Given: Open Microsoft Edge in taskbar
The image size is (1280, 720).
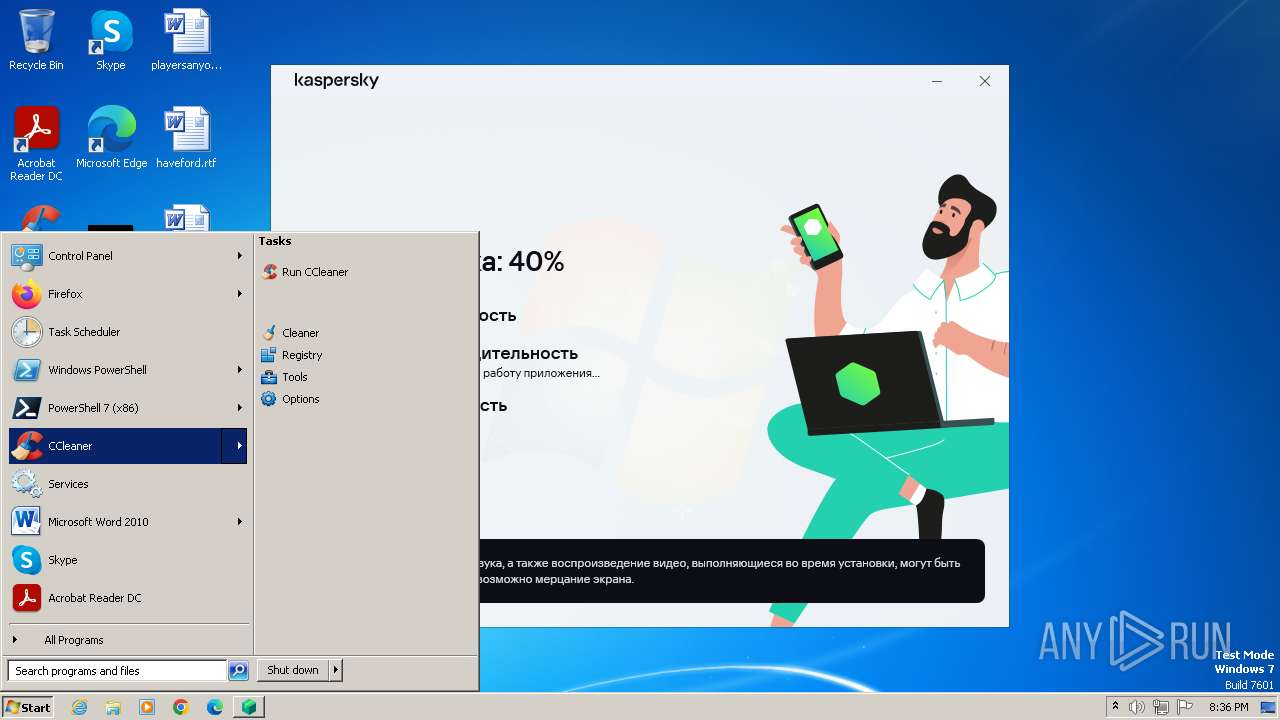Looking at the screenshot, I should 215,707.
